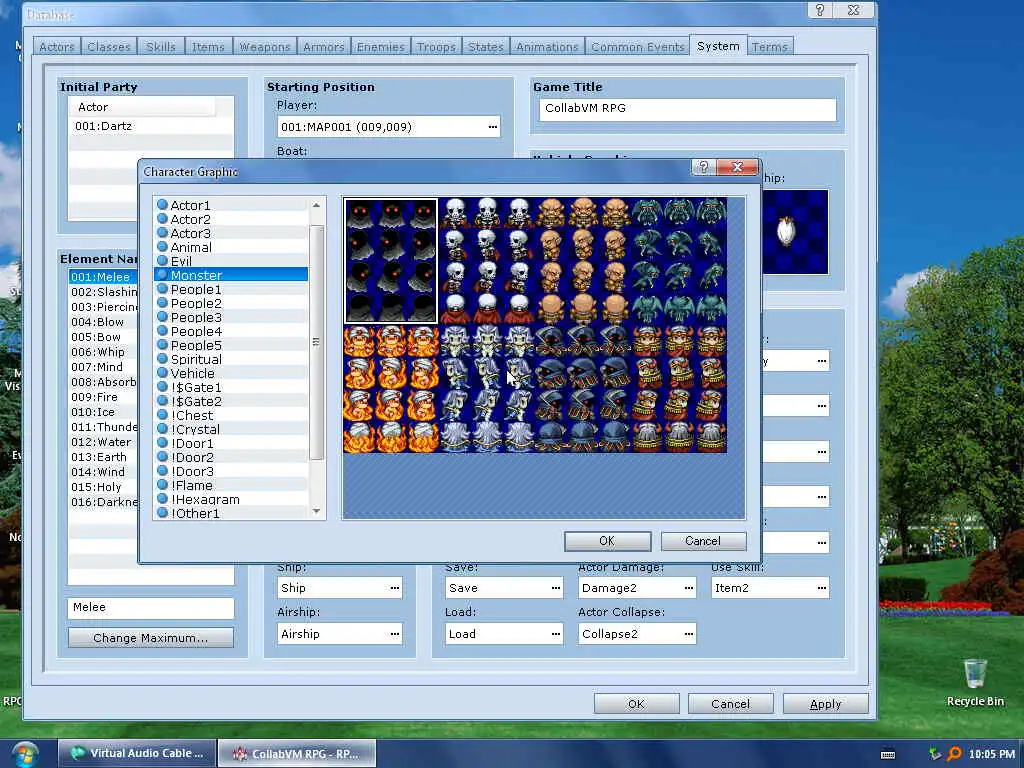Select the !Door1 graphic file

click(x=231, y=443)
